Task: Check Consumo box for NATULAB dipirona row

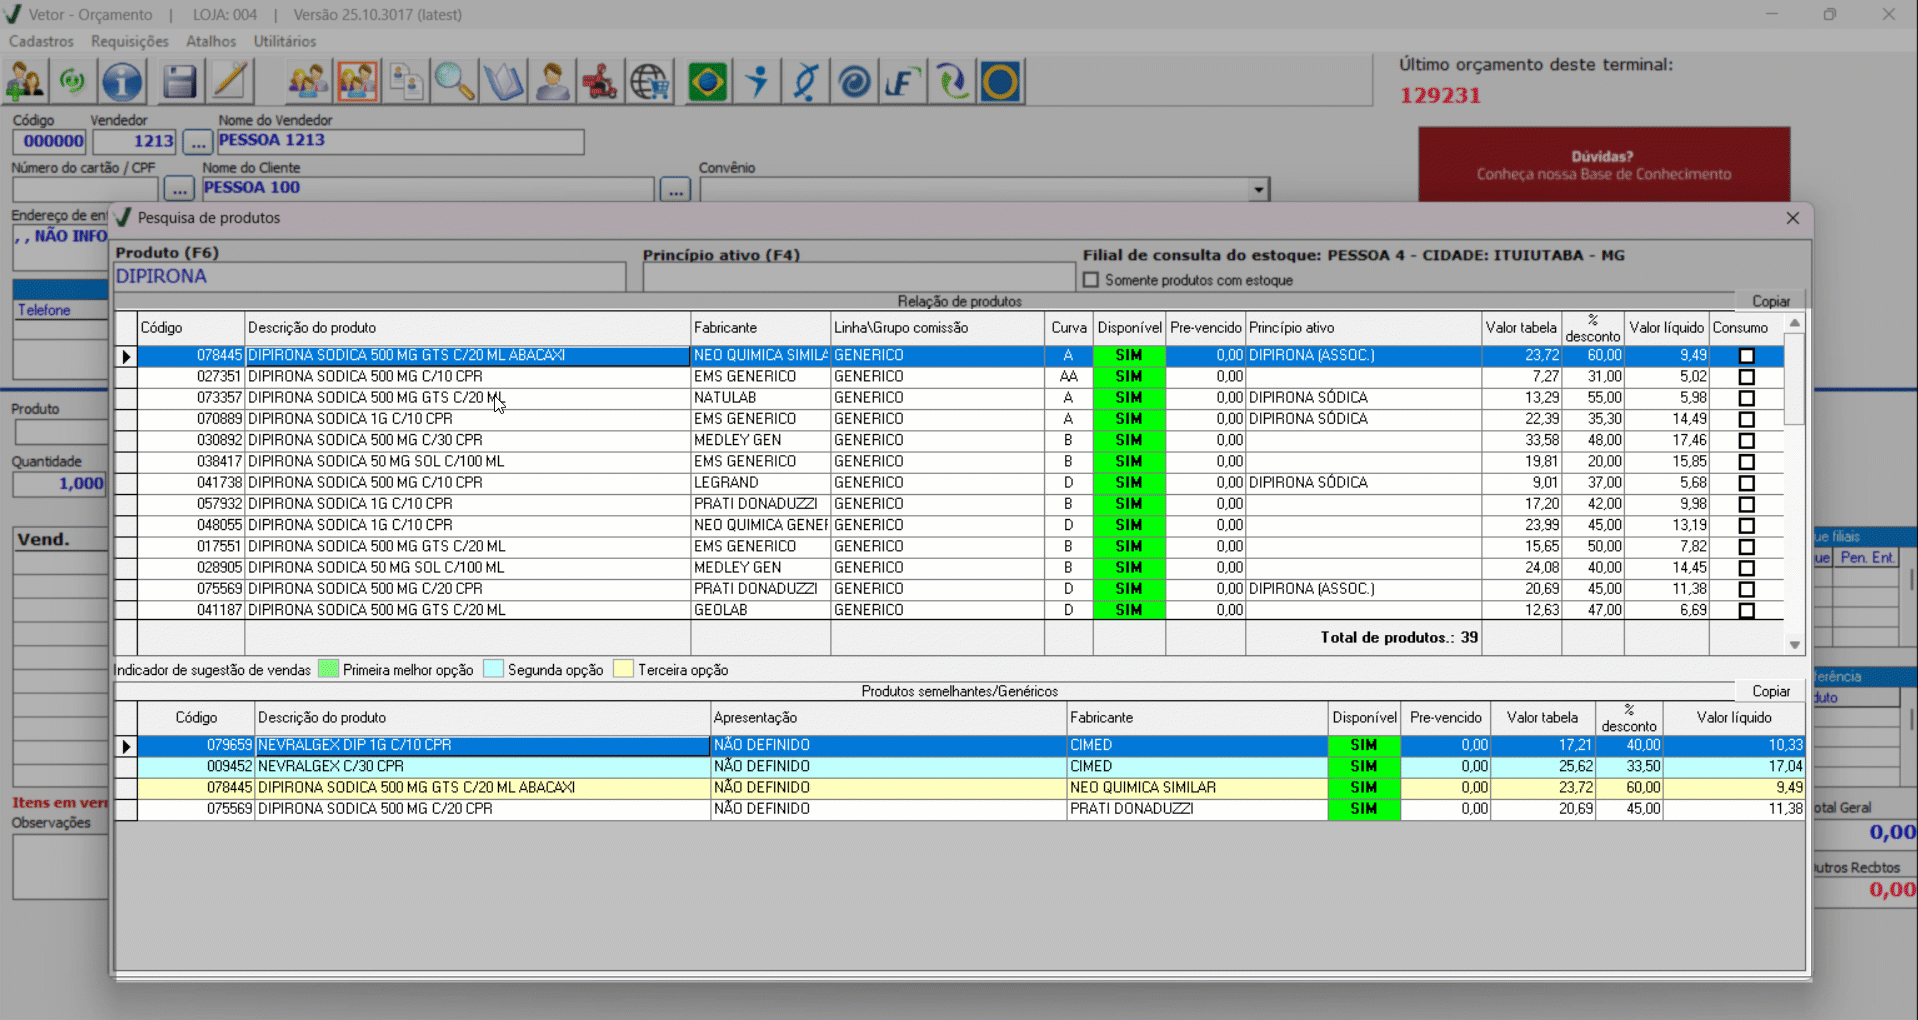Action: point(1746,398)
